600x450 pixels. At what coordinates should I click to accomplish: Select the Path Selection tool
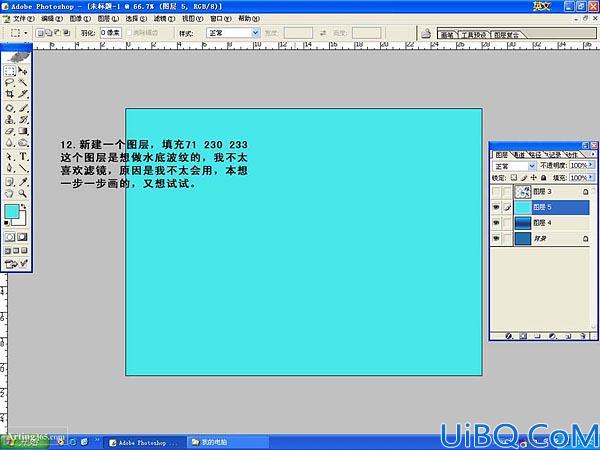[x=10, y=157]
